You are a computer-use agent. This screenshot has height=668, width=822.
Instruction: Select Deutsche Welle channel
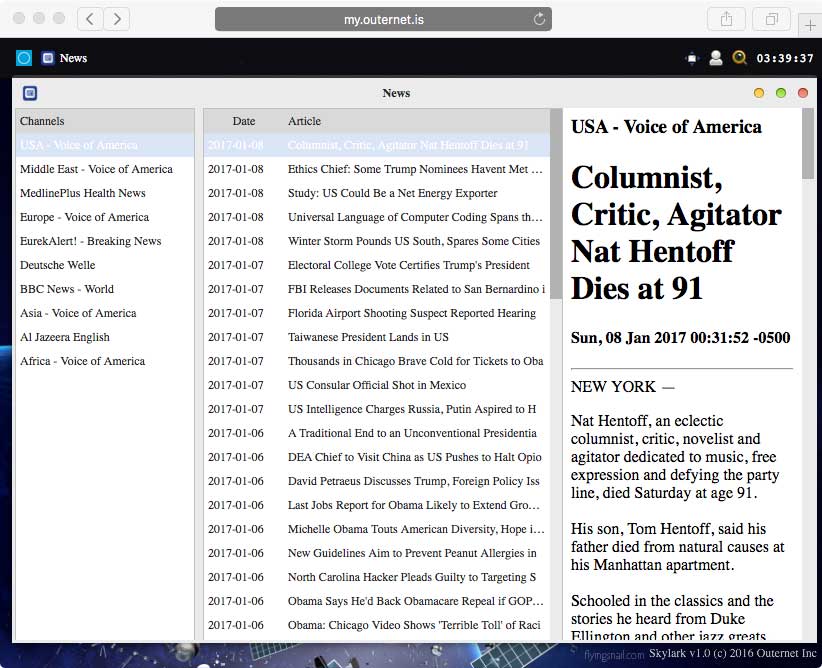(x=105, y=265)
